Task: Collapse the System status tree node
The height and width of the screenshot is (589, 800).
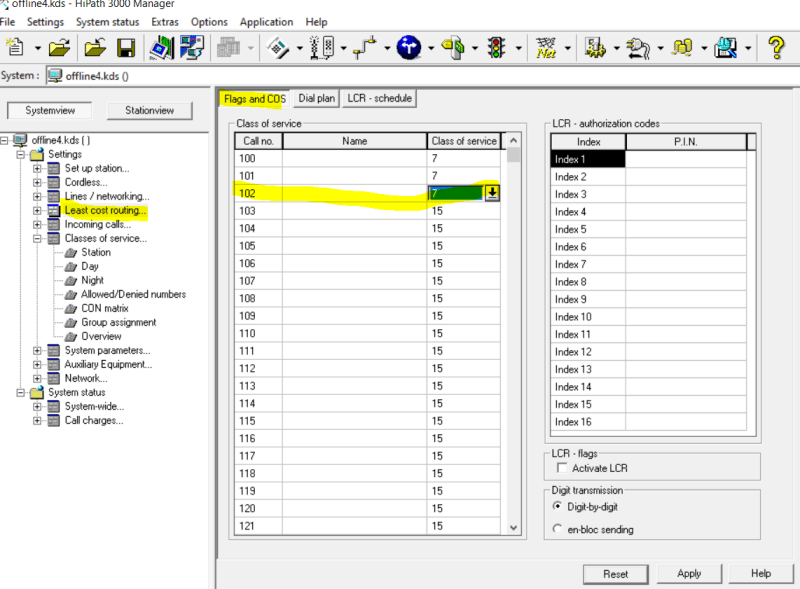Action: (x=20, y=392)
